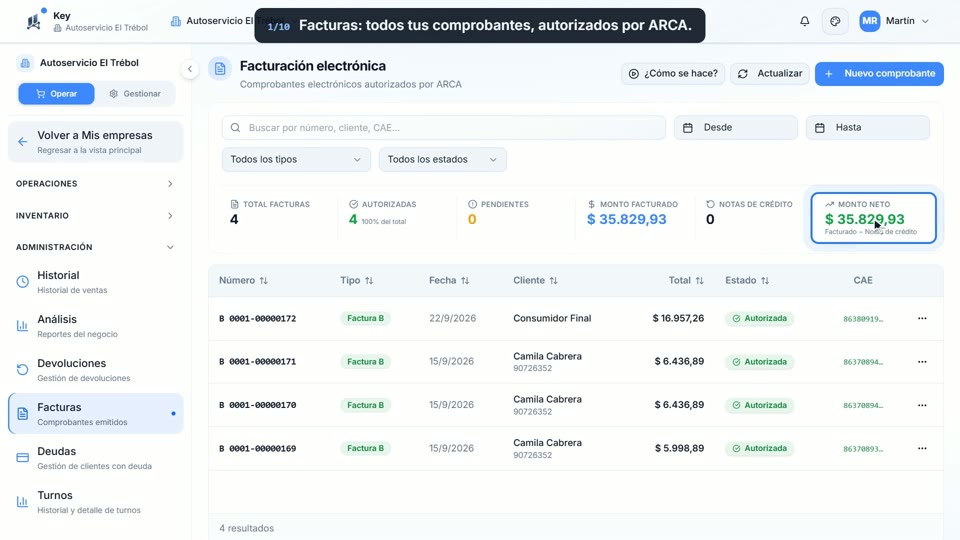Click the Monto Facturado amount
This screenshot has width=960, height=540.
pyautogui.click(x=626, y=219)
